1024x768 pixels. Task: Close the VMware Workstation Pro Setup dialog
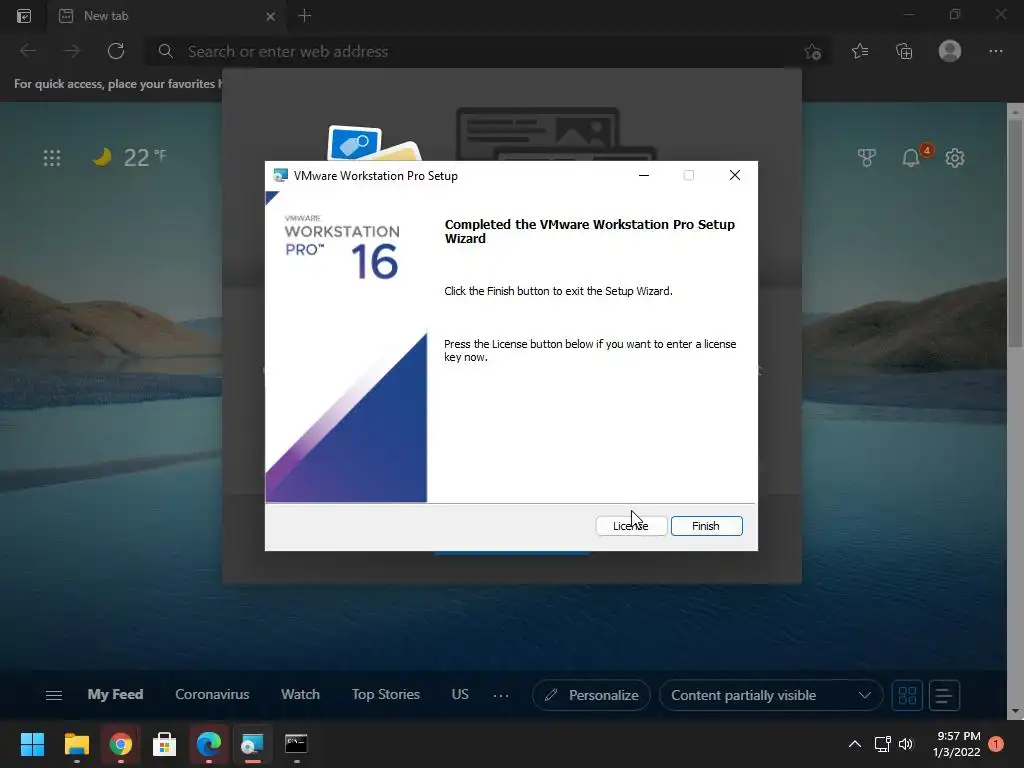(735, 175)
